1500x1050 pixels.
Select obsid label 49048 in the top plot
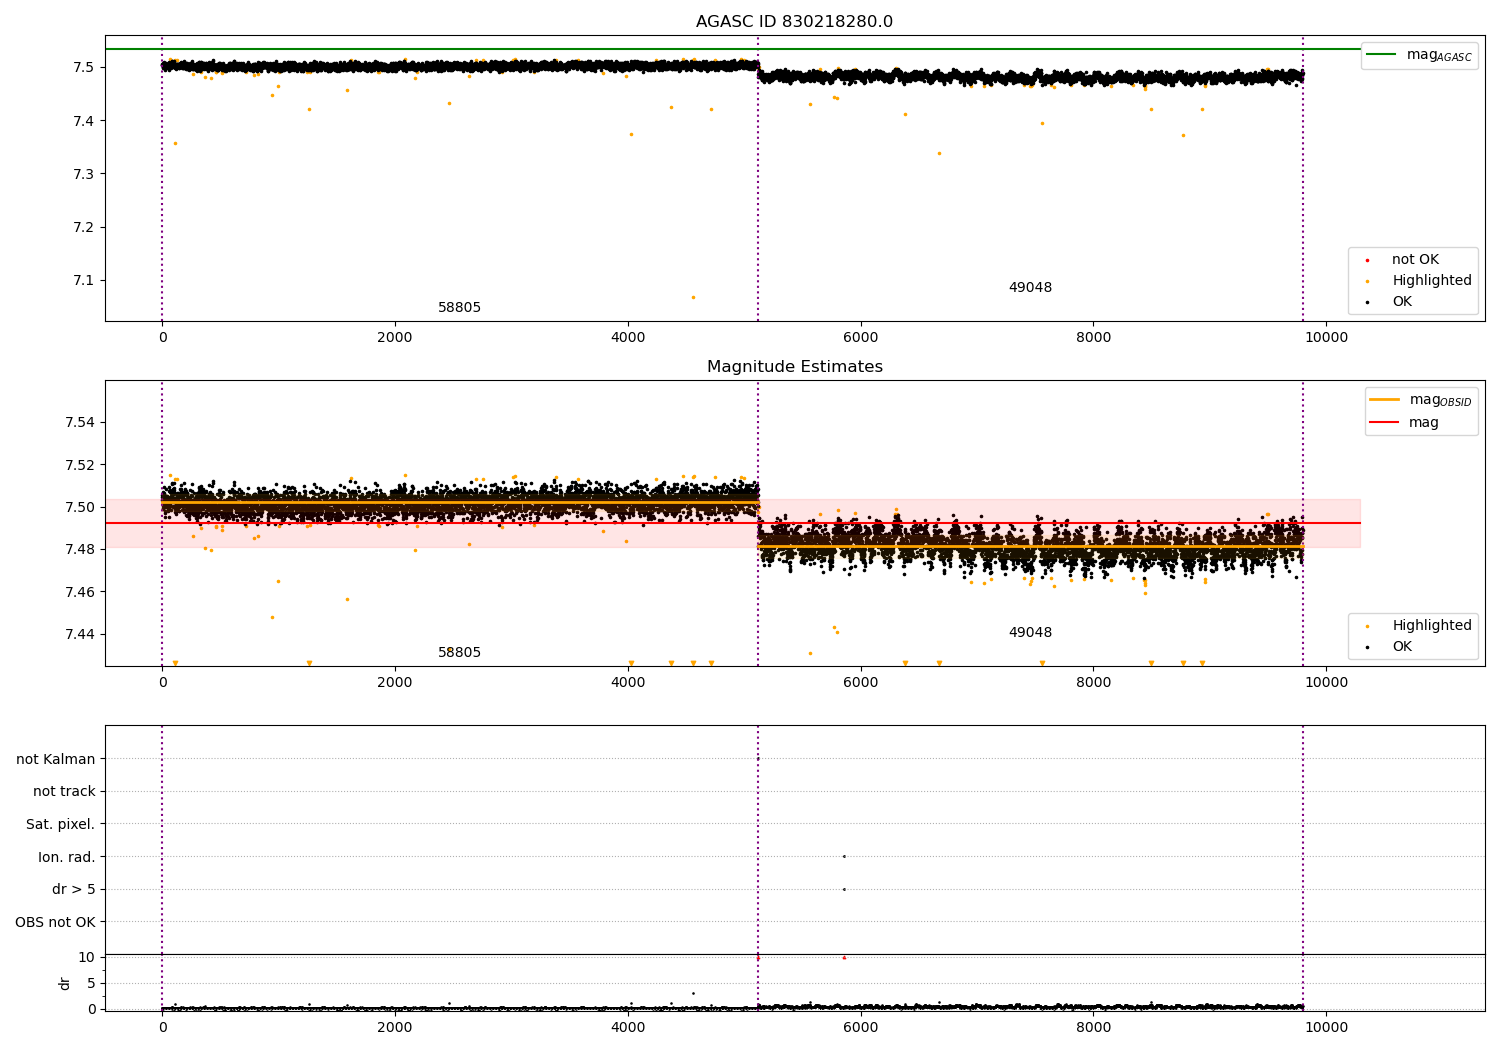point(1030,288)
